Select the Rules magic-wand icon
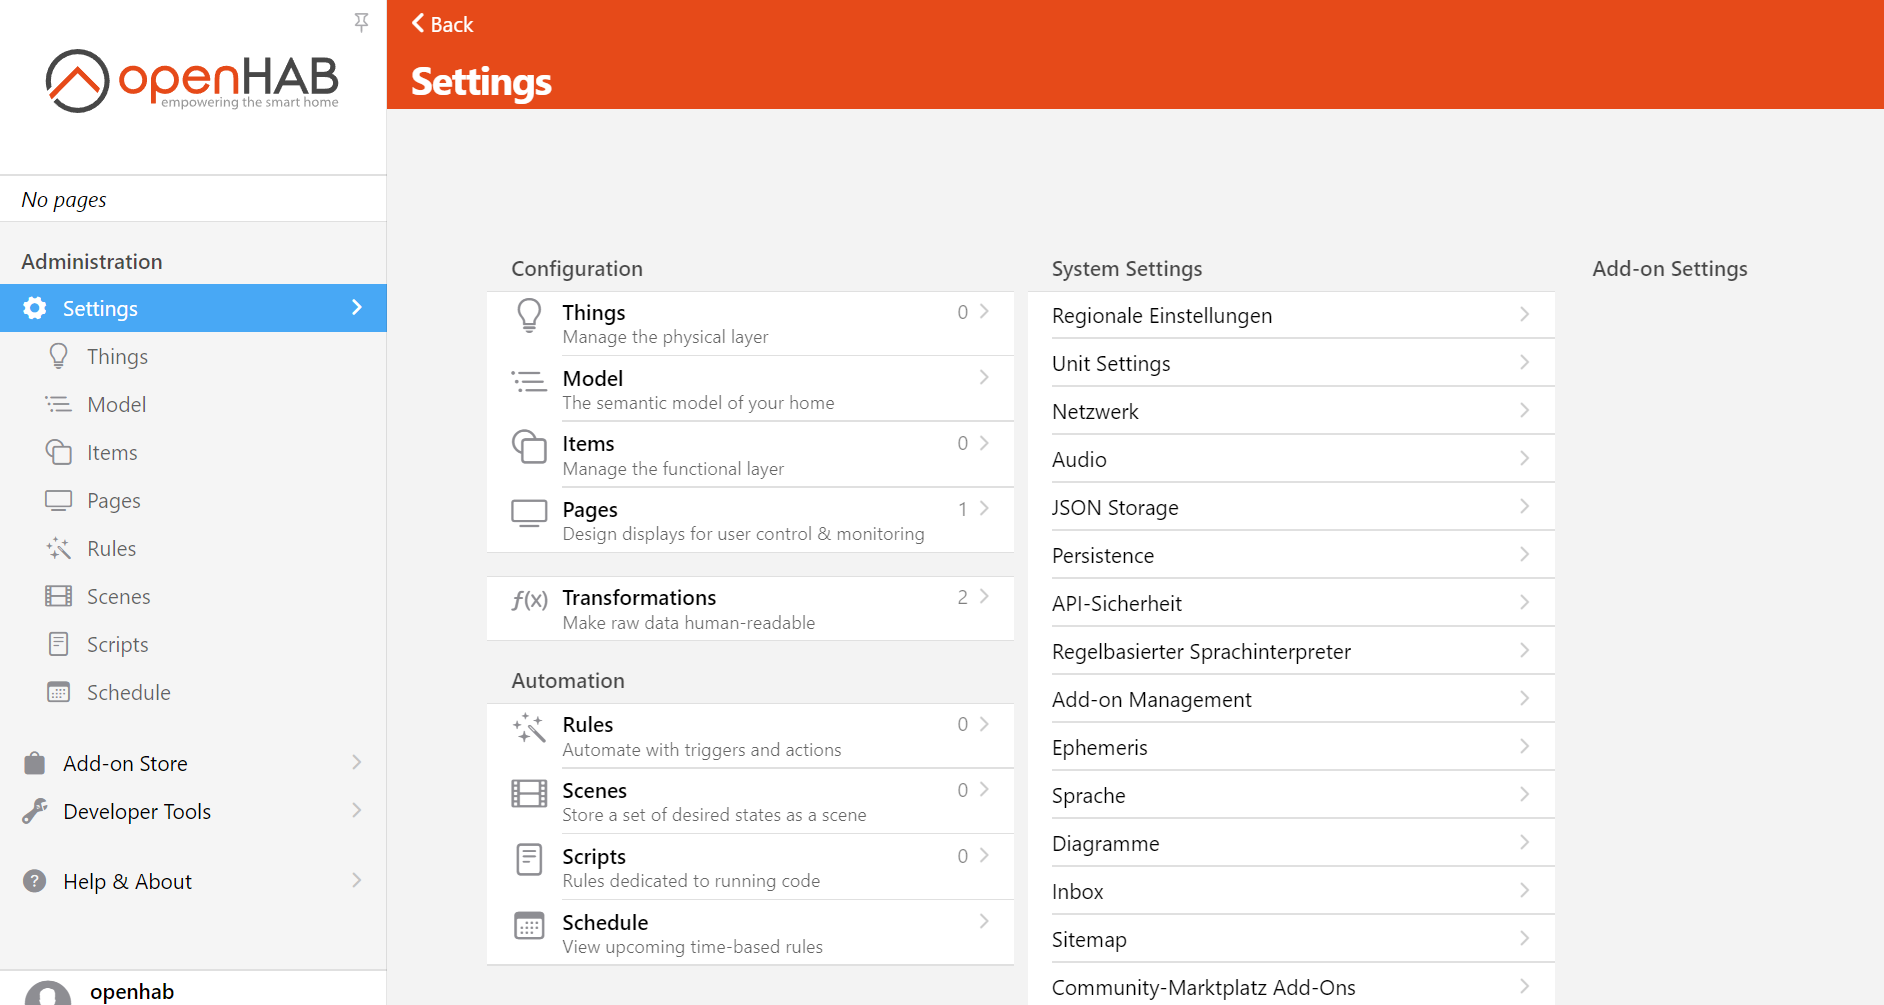The image size is (1884, 1005). coord(58,548)
